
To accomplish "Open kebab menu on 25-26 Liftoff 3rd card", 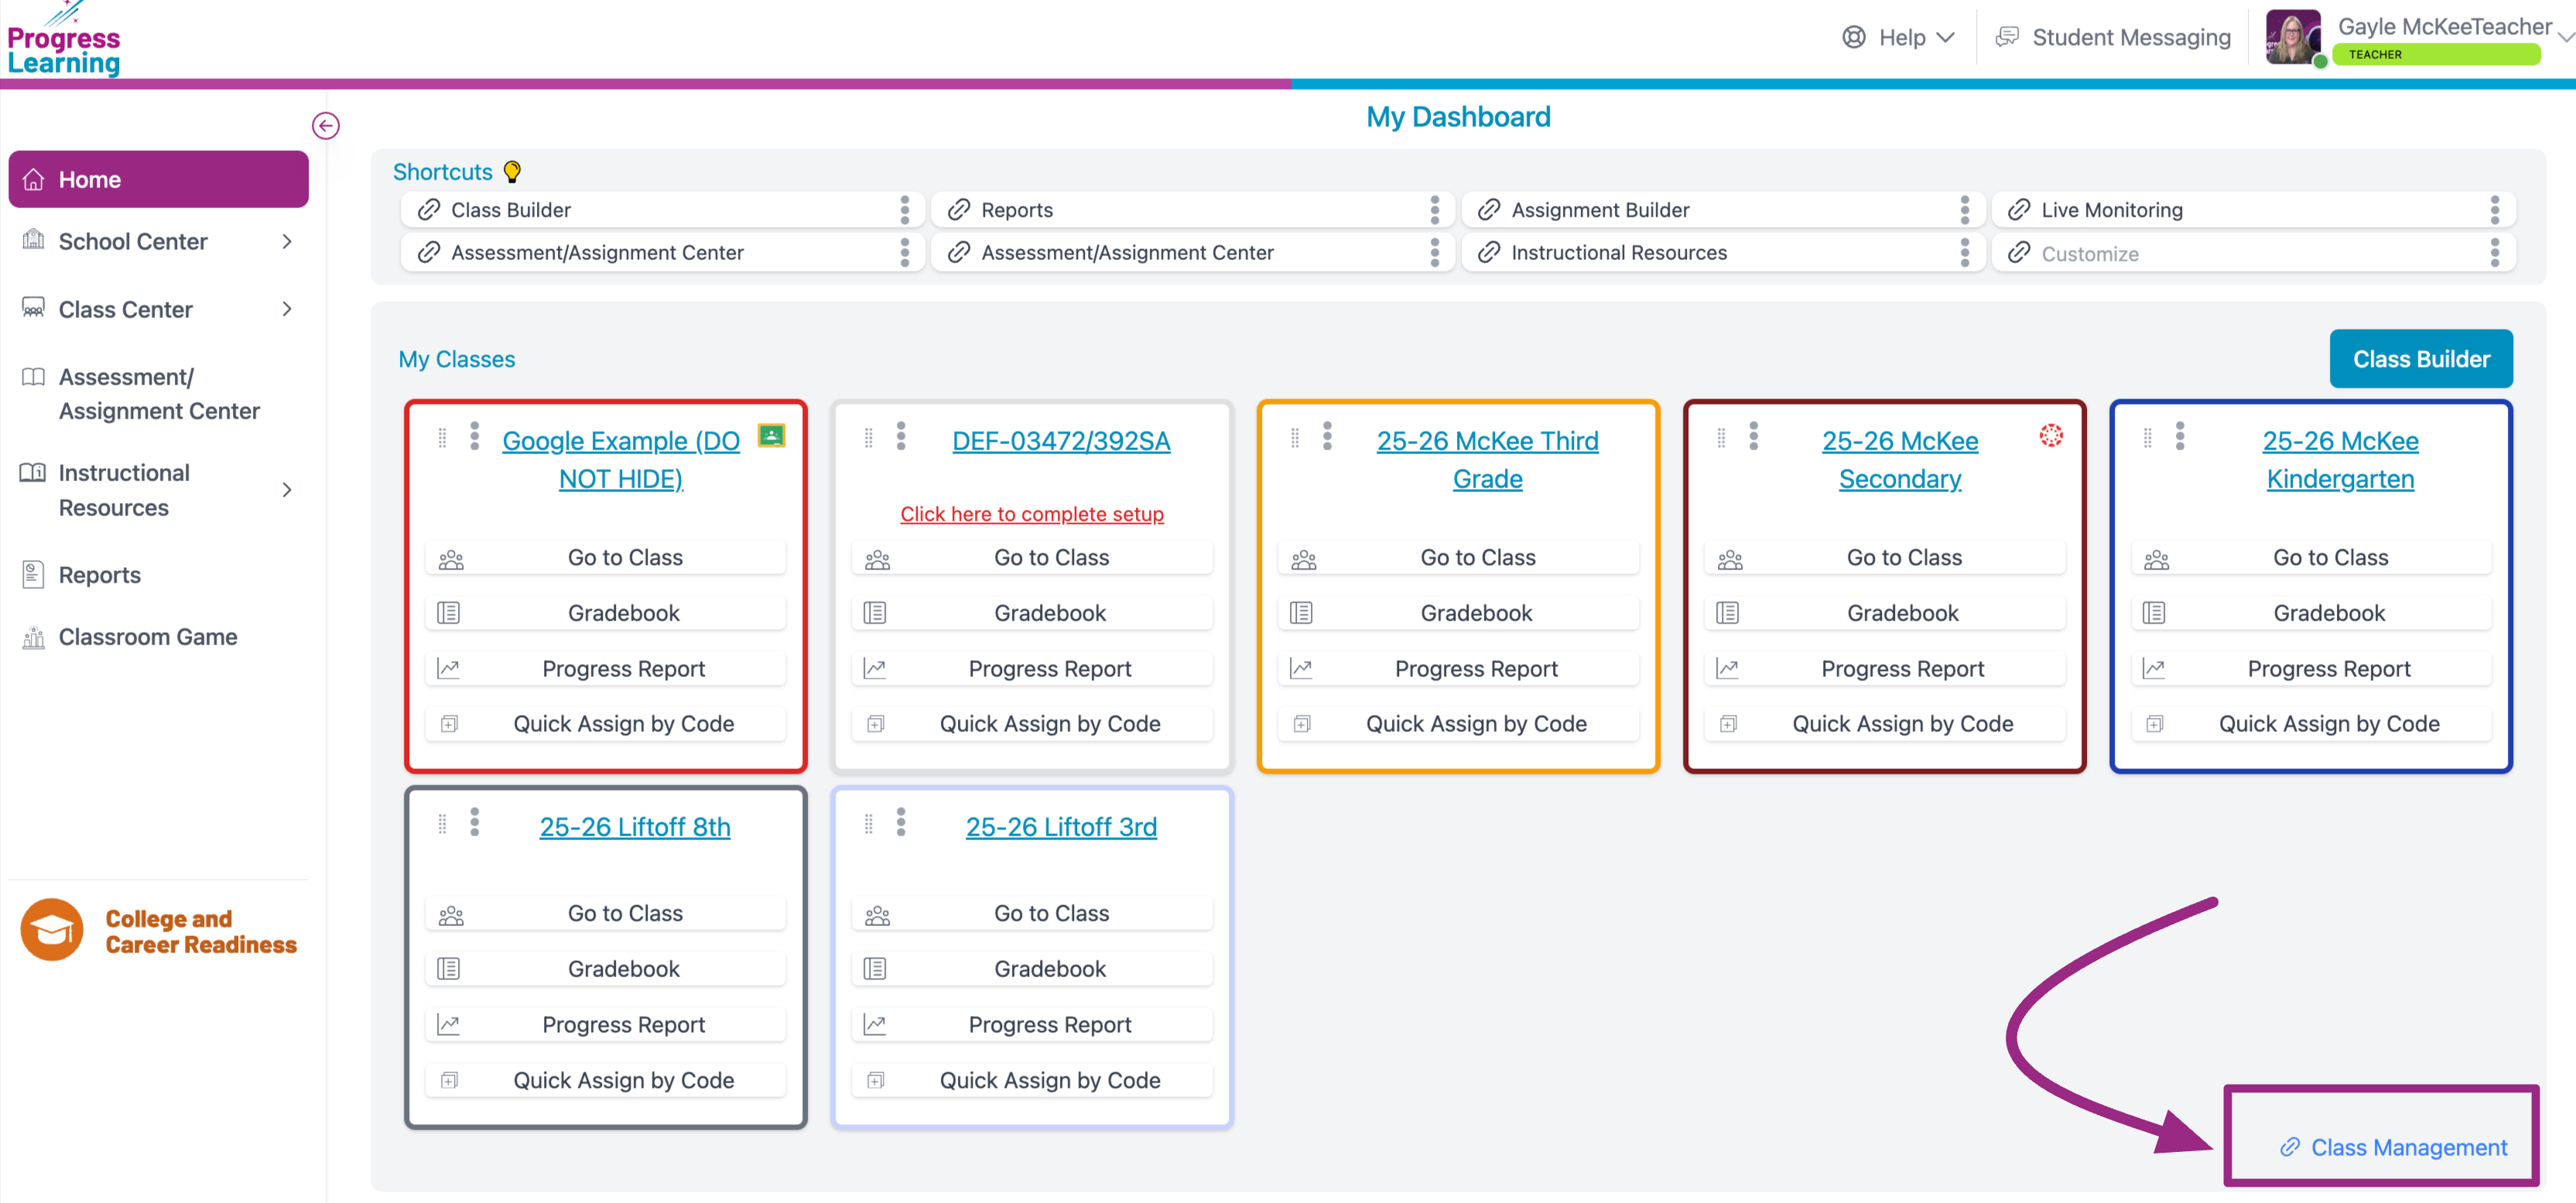I will click(x=900, y=822).
